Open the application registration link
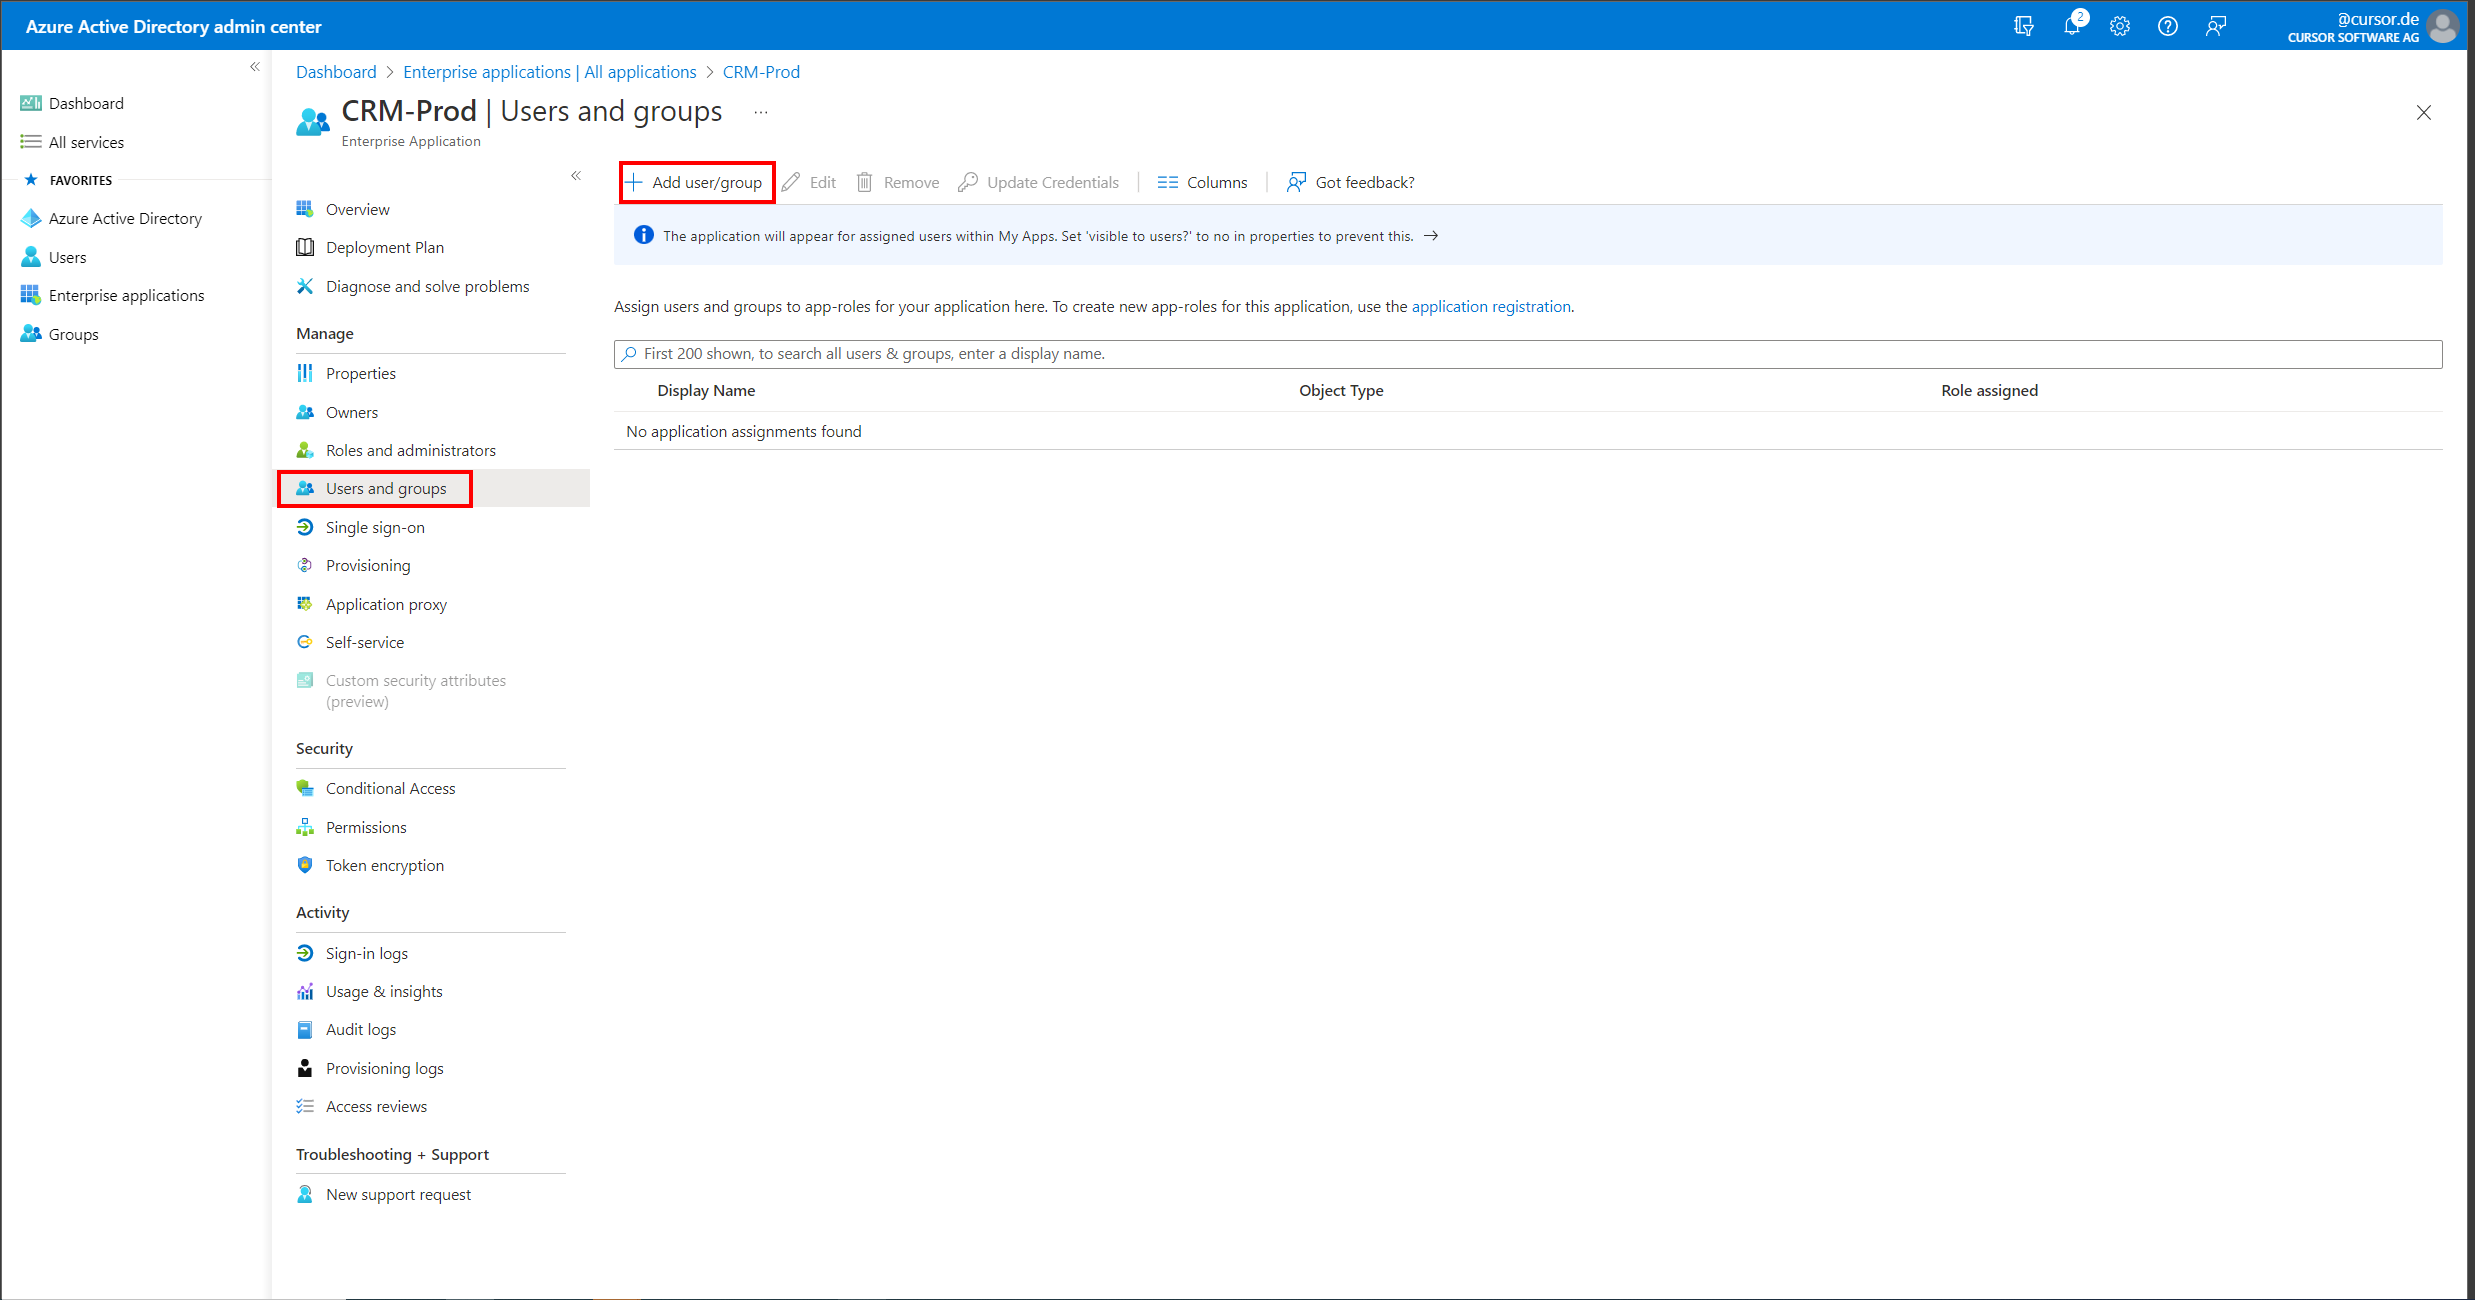 [x=1491, y=306]
